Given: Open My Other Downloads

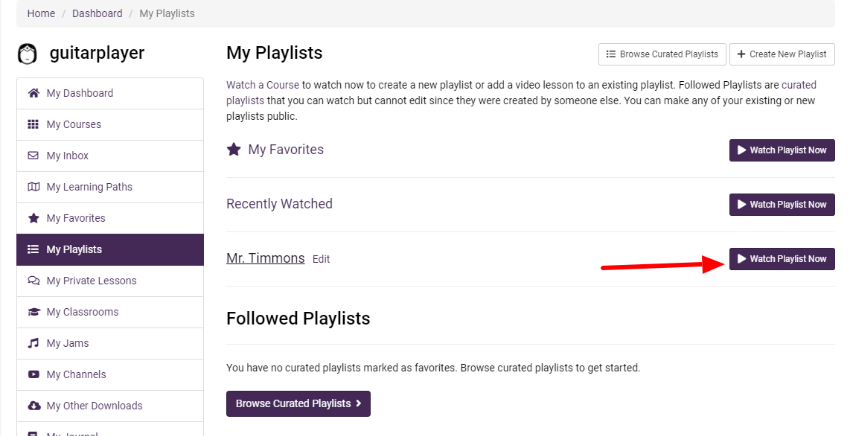Looking at the screenshot, I should [110, 406].
